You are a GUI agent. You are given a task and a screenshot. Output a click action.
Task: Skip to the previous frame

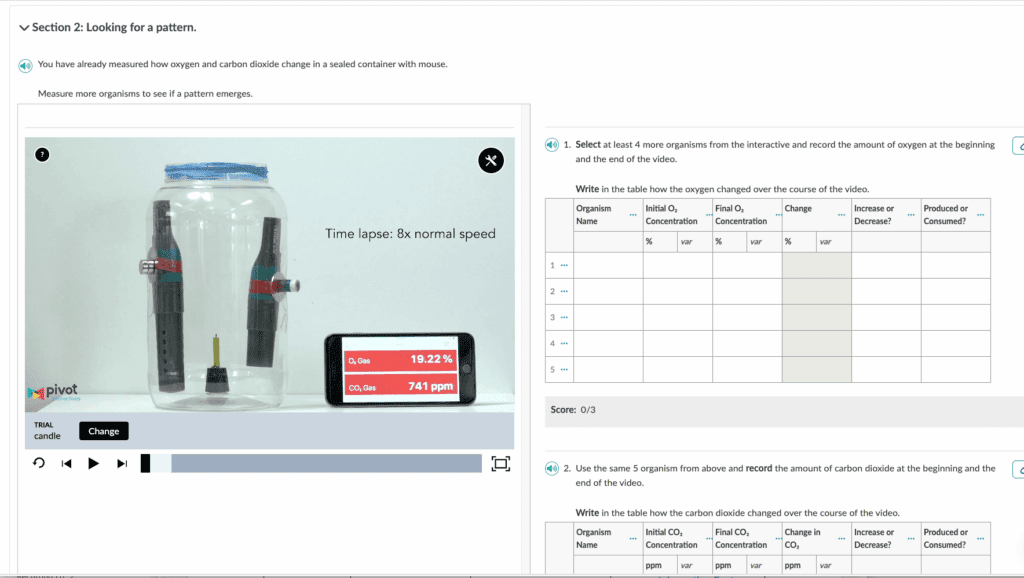coord(66,463)
